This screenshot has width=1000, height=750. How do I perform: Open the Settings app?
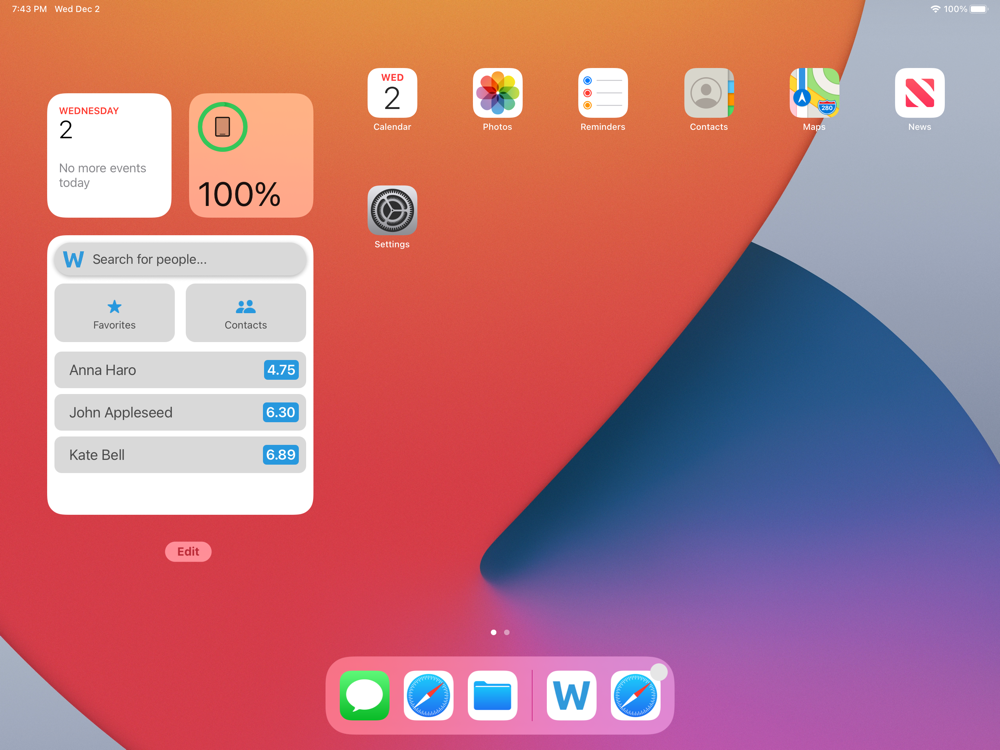[x=392, y=210]
